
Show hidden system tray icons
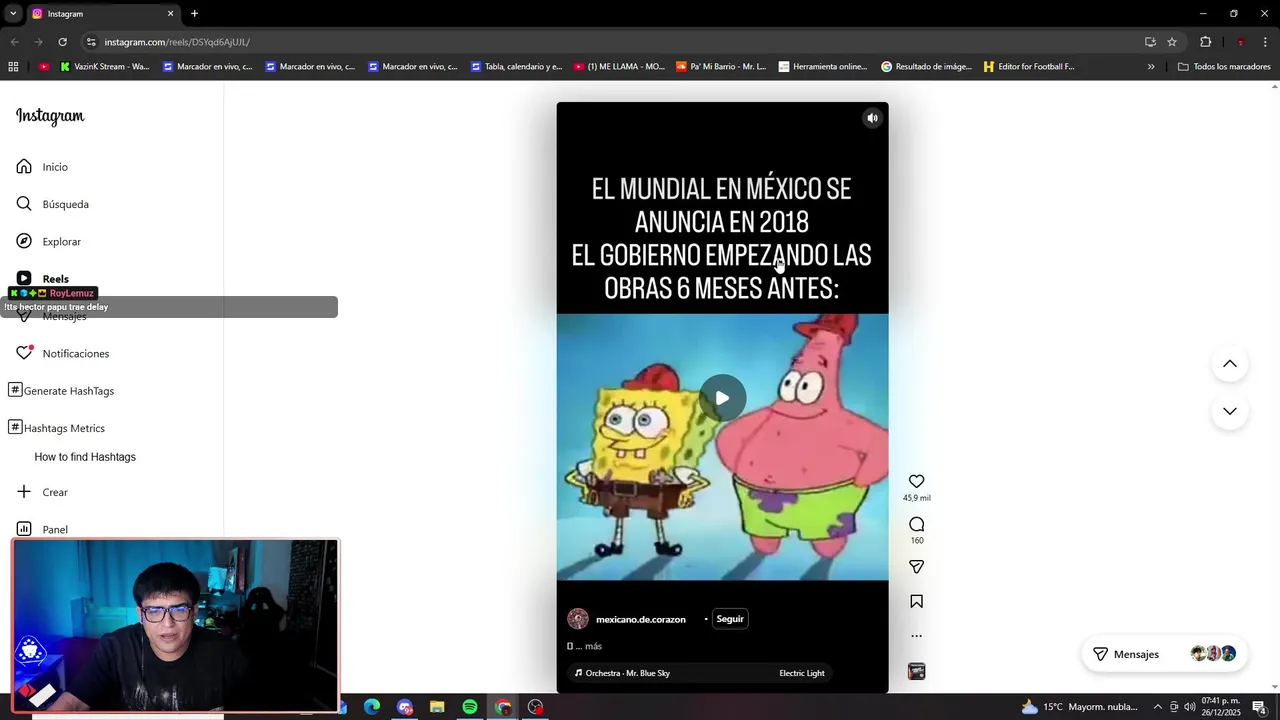tap(1158, 707)
